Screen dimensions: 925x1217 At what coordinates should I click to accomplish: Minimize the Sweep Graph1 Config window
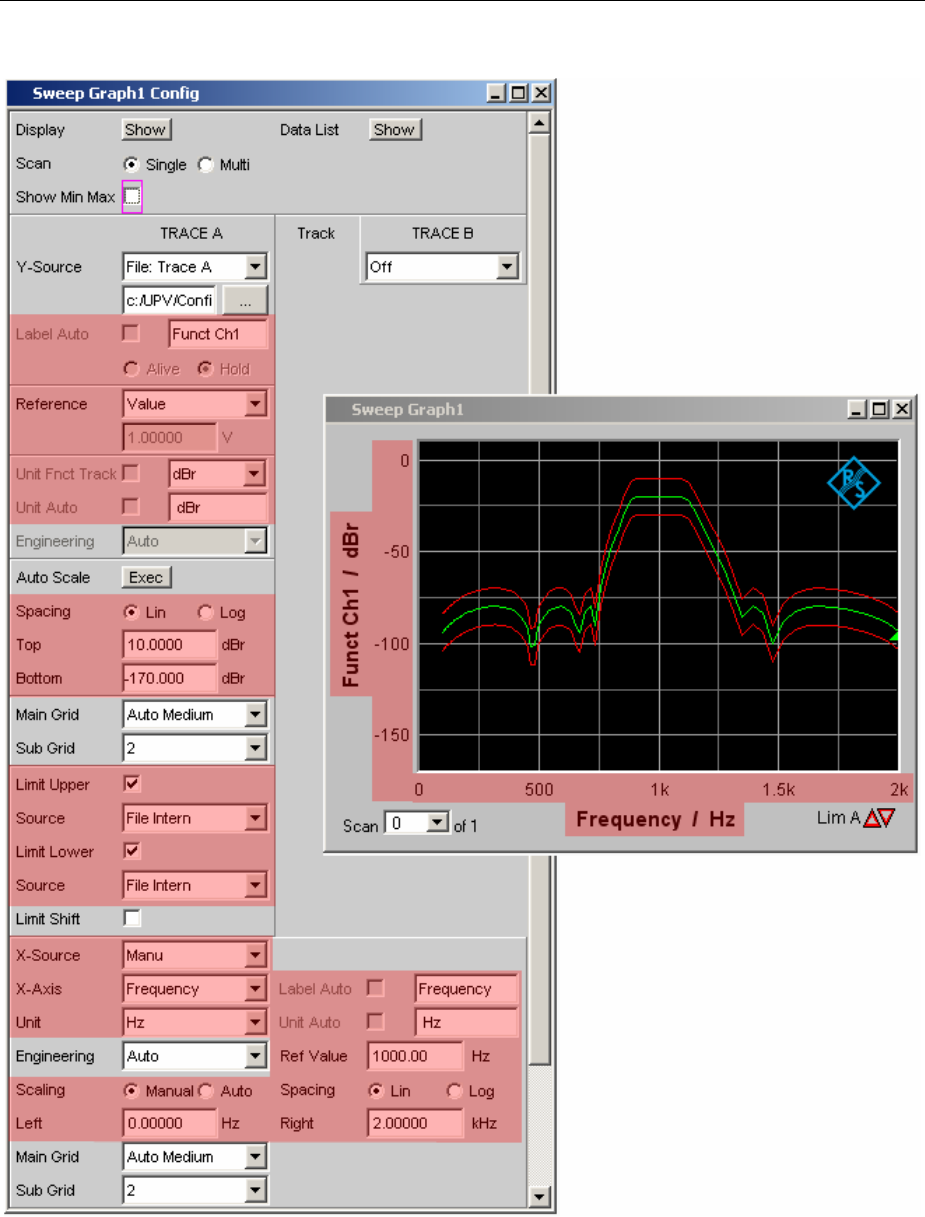pyautogui.click(x=497, y=93)
